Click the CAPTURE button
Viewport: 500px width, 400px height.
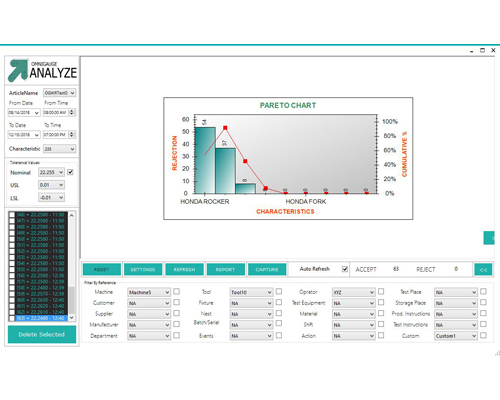coord(267,269)
